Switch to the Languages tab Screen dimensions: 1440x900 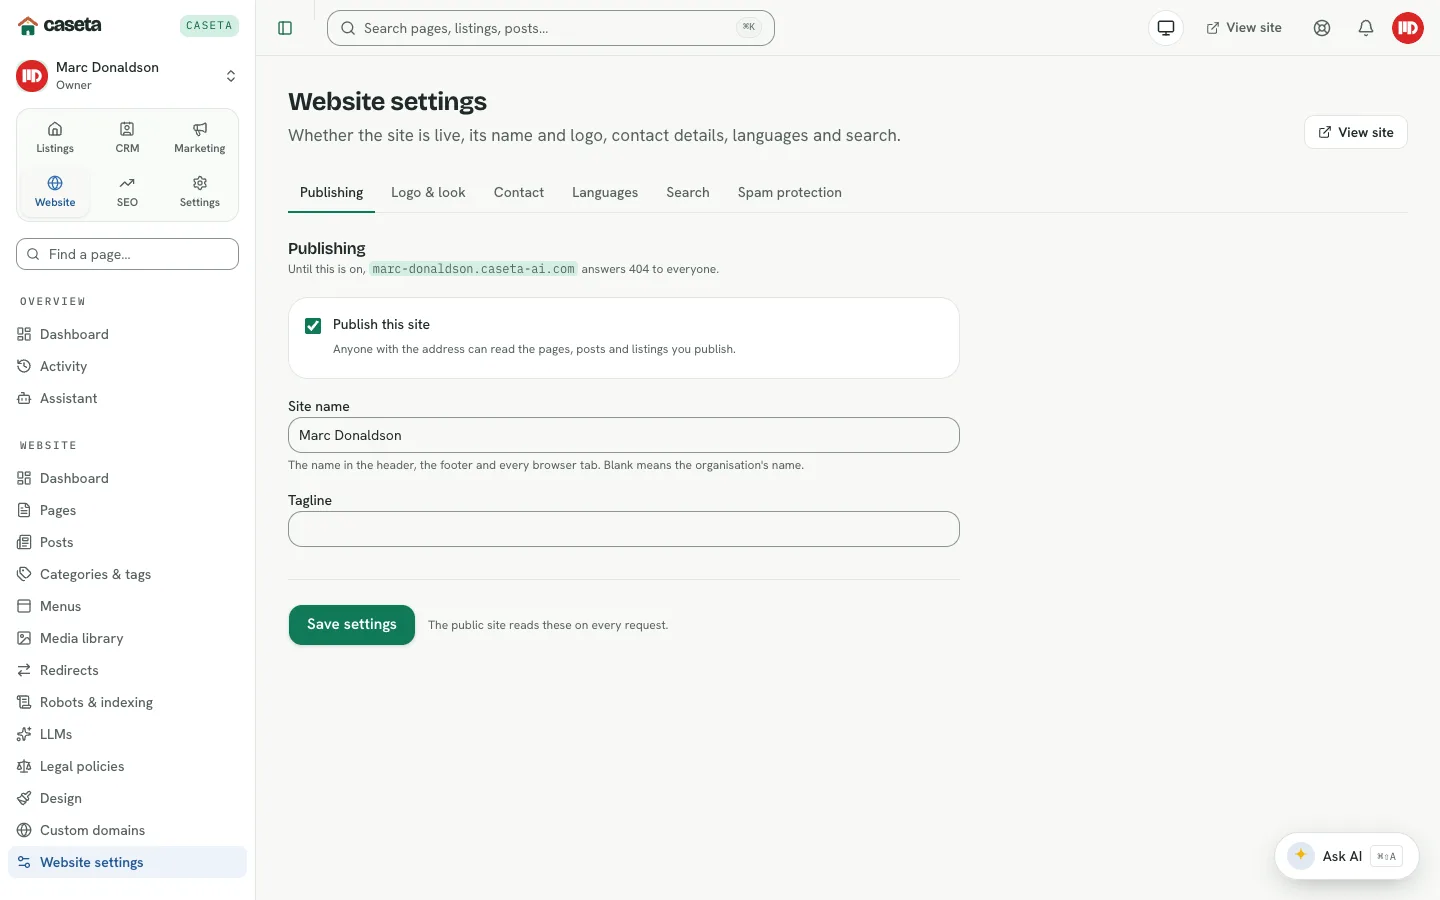coord(605,192)
